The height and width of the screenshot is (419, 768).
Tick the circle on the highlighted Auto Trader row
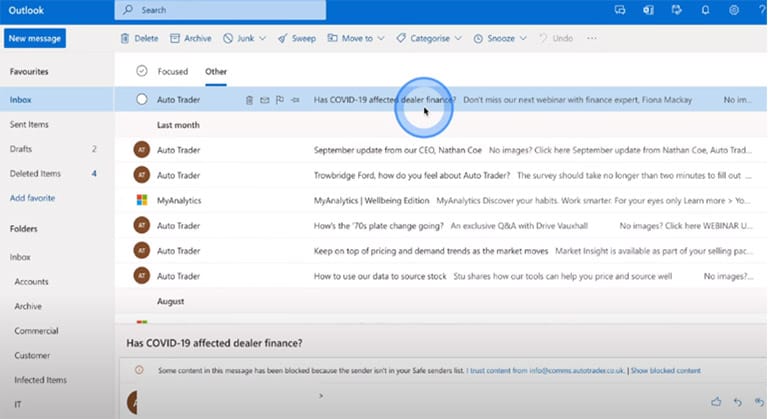click(142, 99)
